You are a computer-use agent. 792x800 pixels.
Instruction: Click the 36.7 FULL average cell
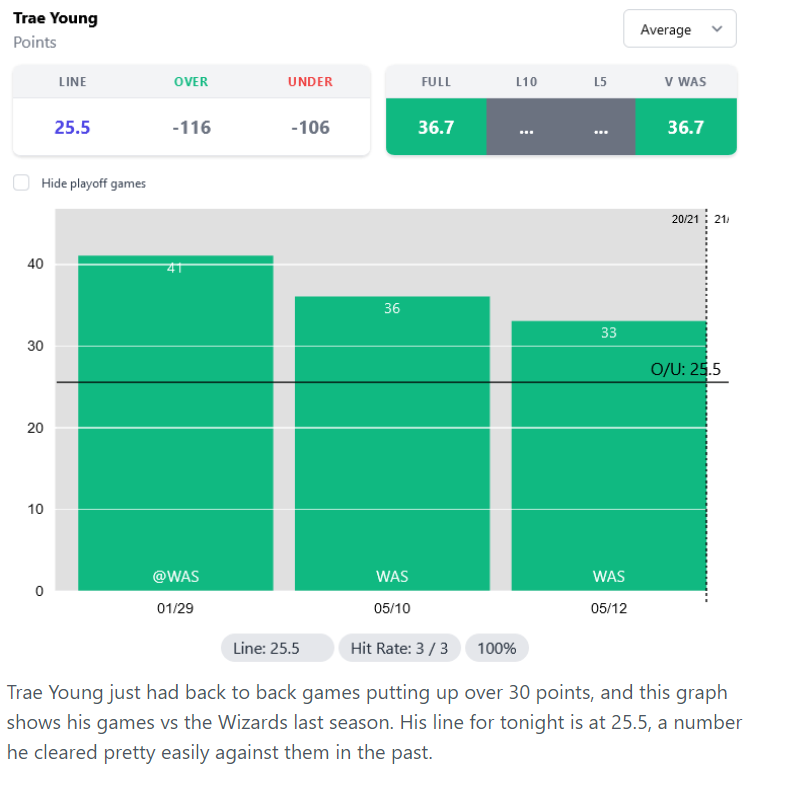(436, 127)
